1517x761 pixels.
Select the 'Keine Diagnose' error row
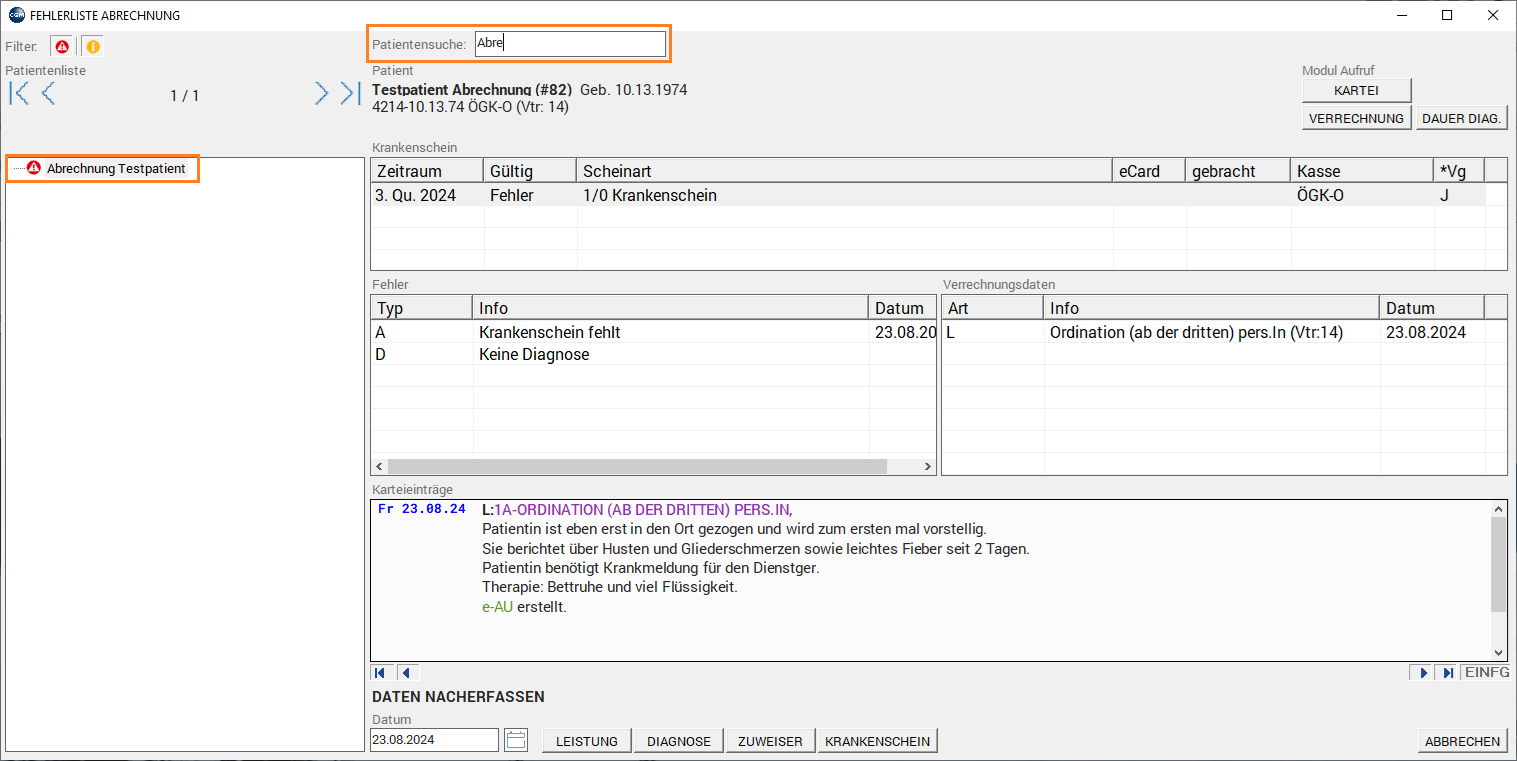point(534,355)
